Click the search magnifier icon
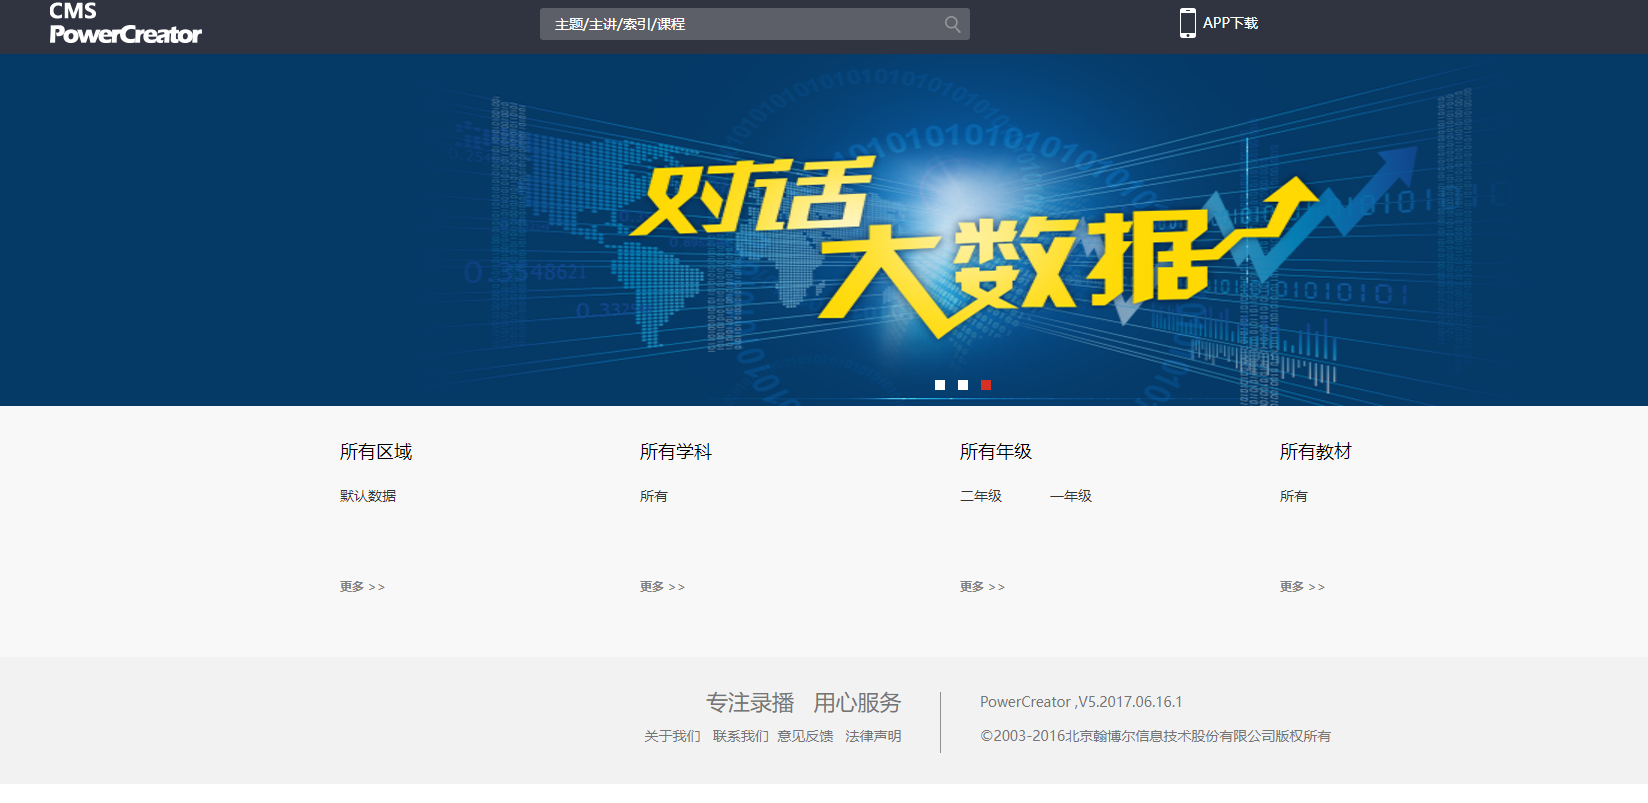Screen dimensions: 1648x803 (x=952, y=24)
